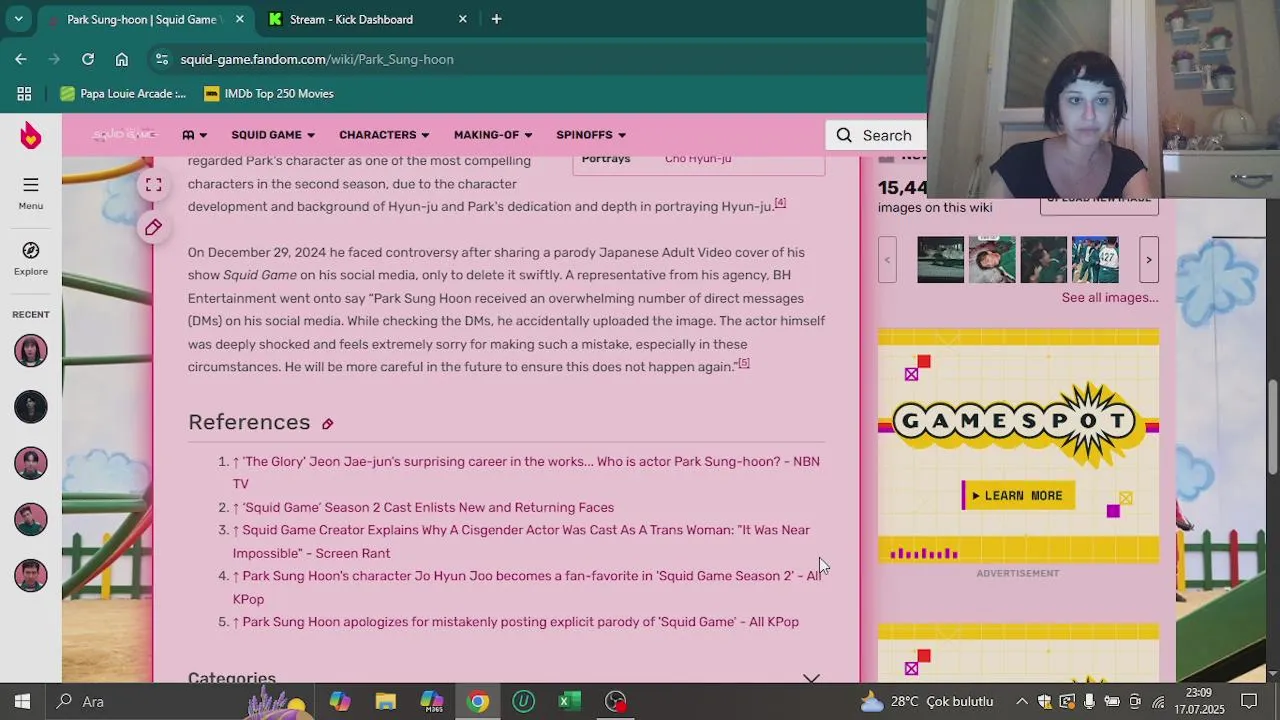Open the player 127 image thumbnail
The height and width of the screenshot is (720, 1280).
tap(1095, 260)
